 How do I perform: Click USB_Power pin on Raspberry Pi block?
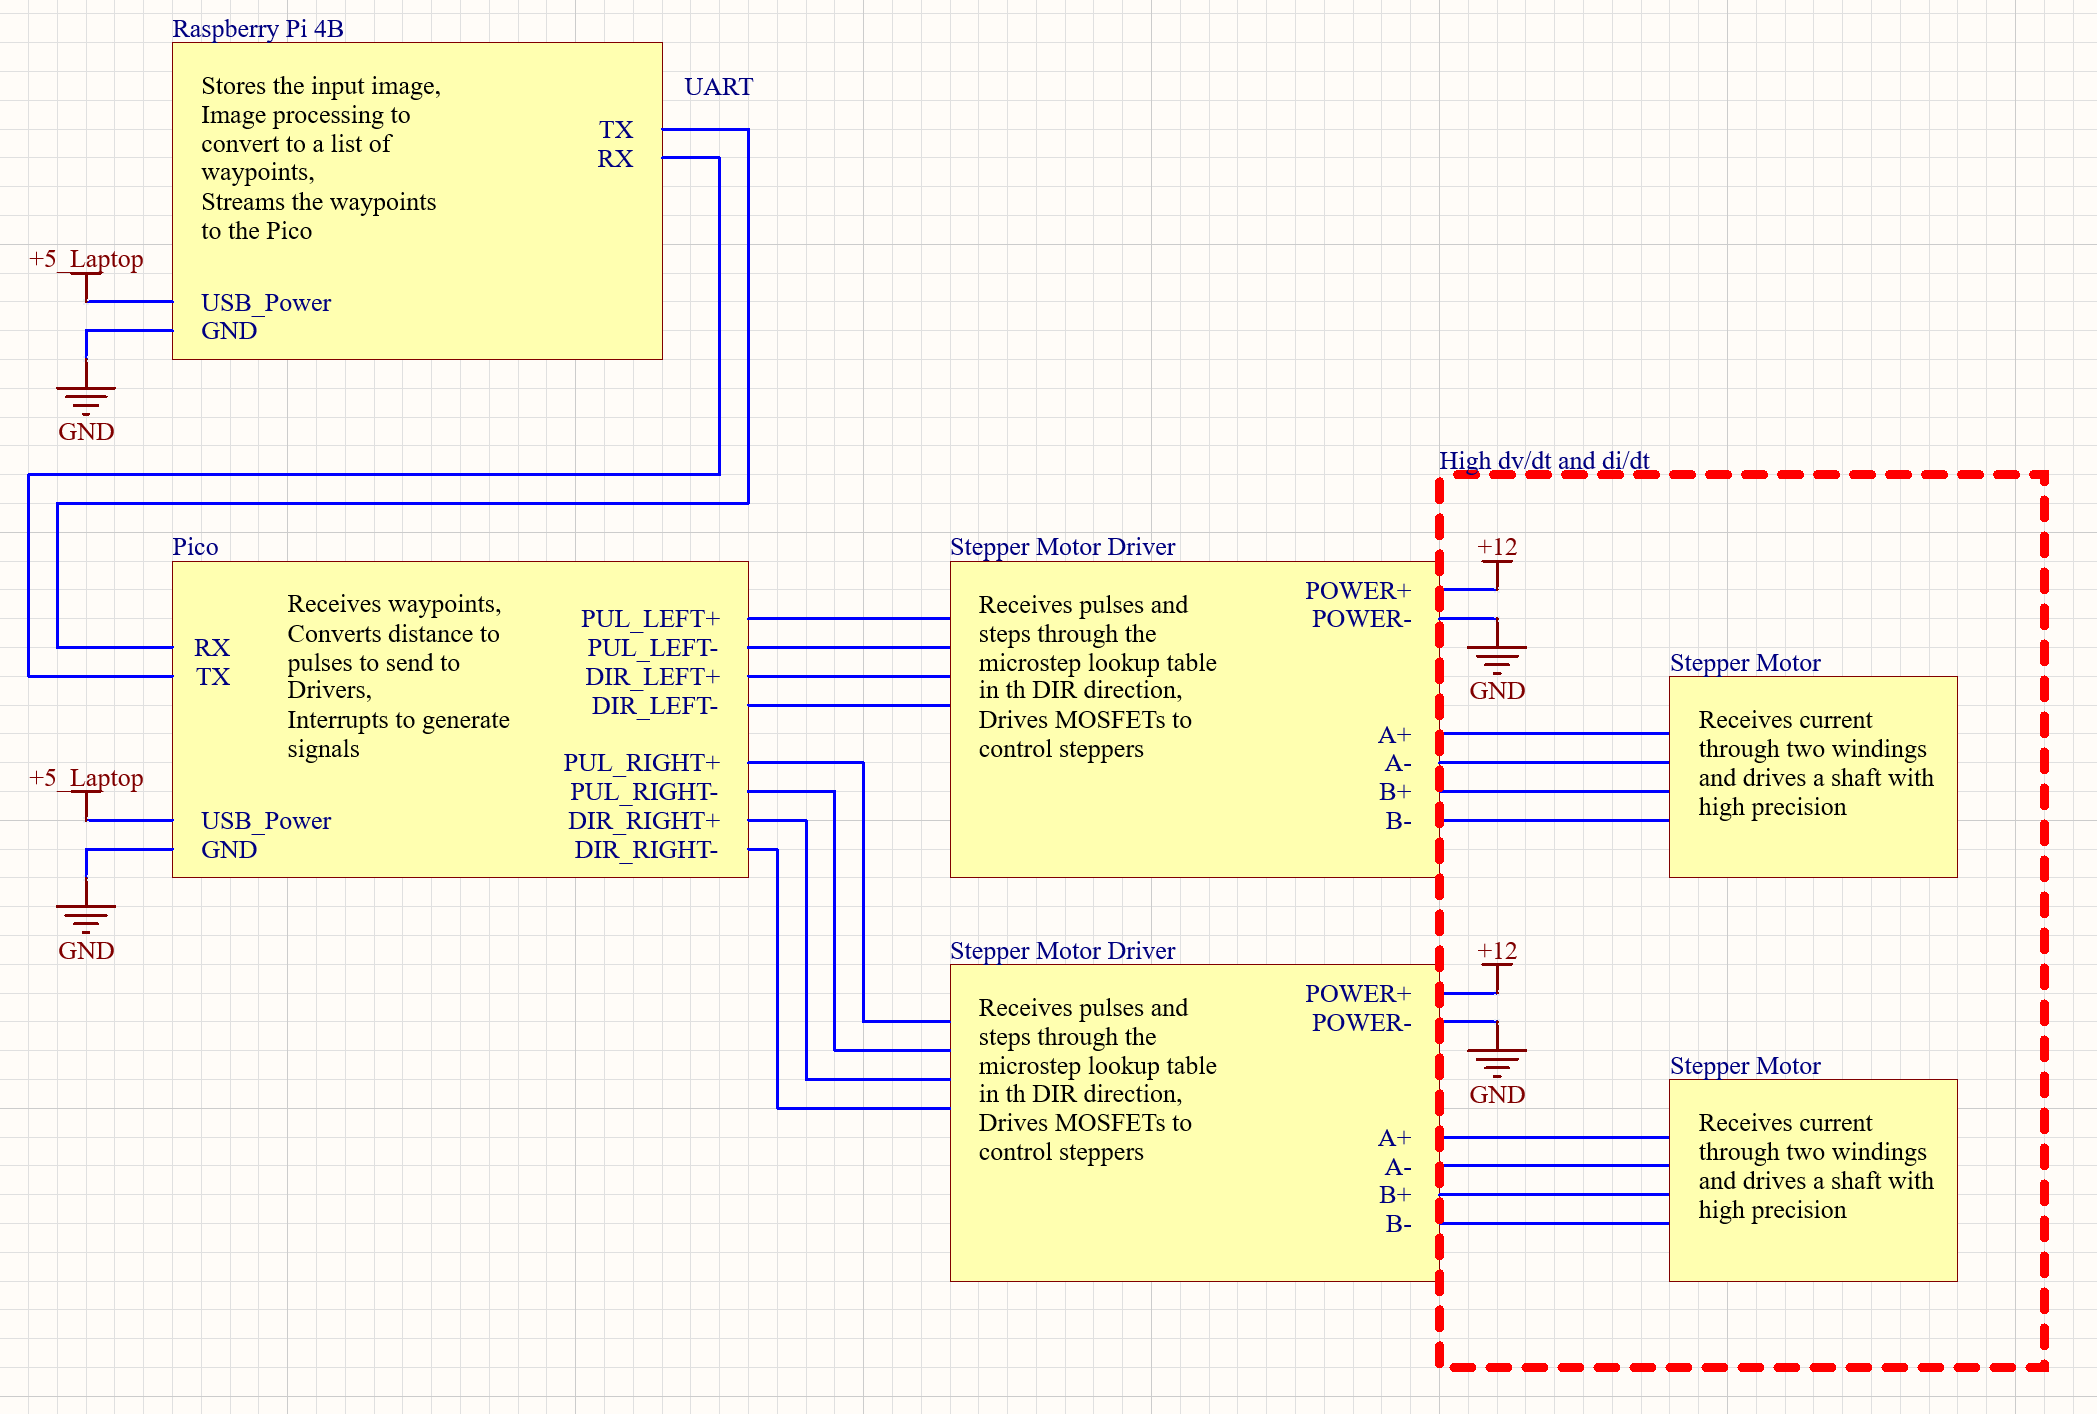[x=266, y=303]
